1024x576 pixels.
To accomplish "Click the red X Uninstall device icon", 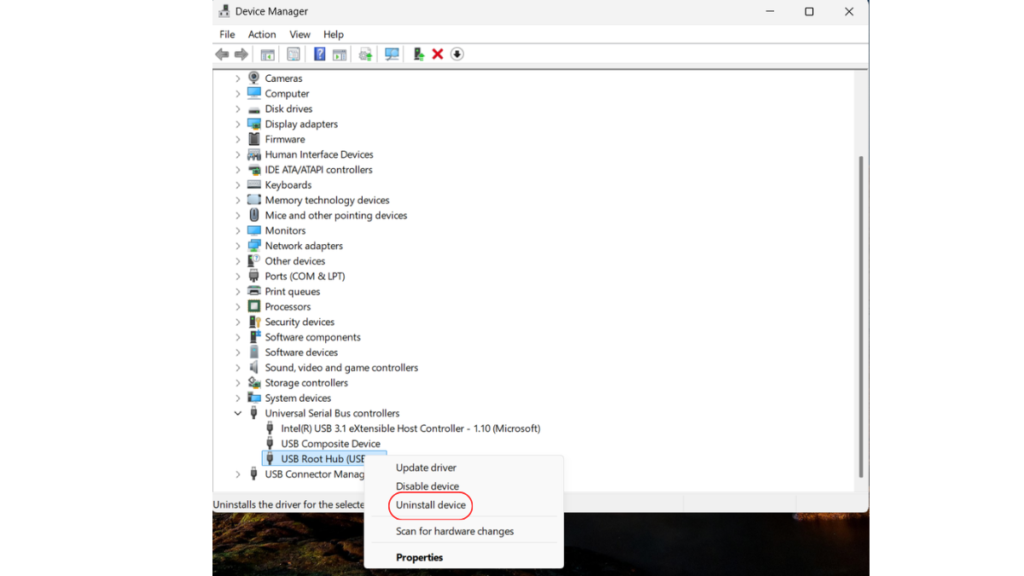I will click(x=438, y=54).
